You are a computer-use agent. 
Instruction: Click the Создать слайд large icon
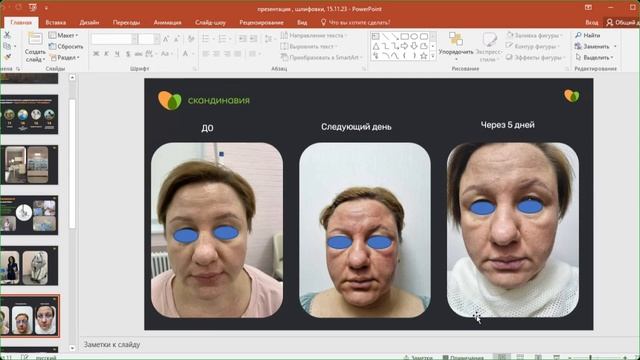tap(35, 40)
